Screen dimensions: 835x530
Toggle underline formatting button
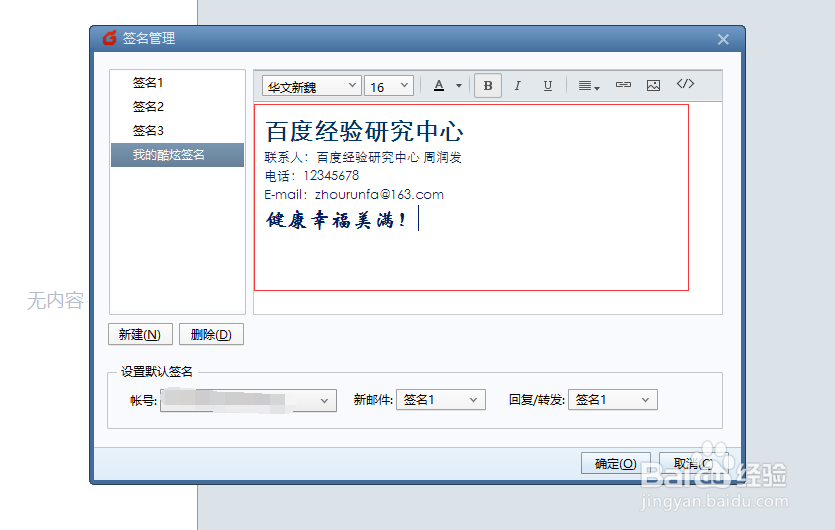[x=547, y=86]
